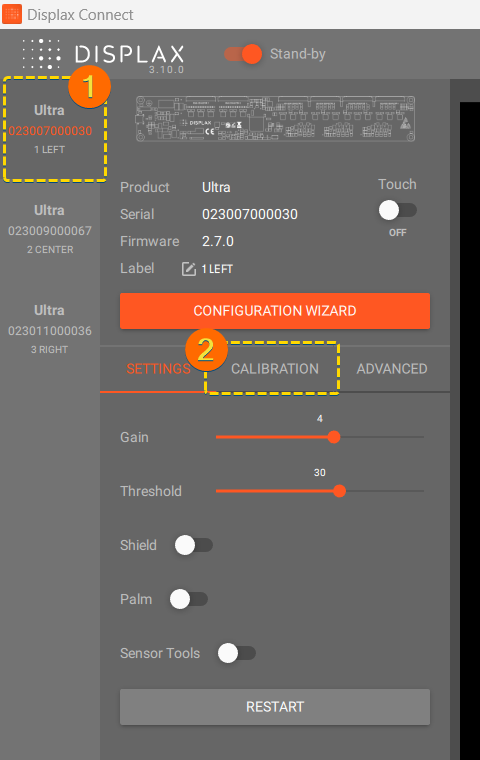Click the Gain slider handle
480x760 pixels.
point(334,437)
